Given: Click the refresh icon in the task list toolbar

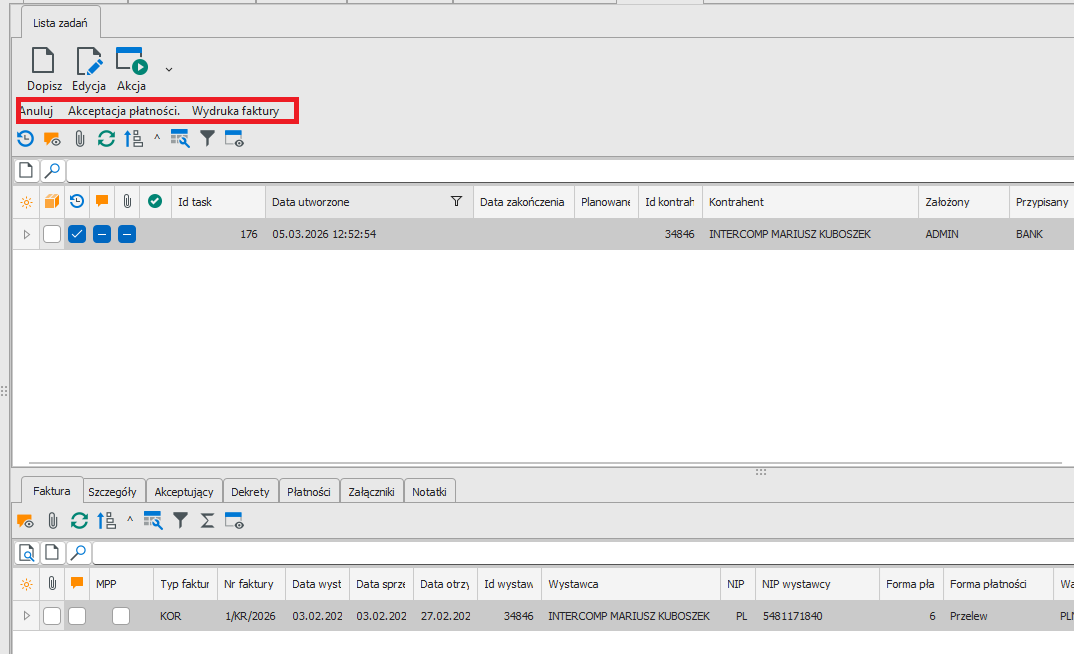Looking at the screenshot, I should coord(106,139).
